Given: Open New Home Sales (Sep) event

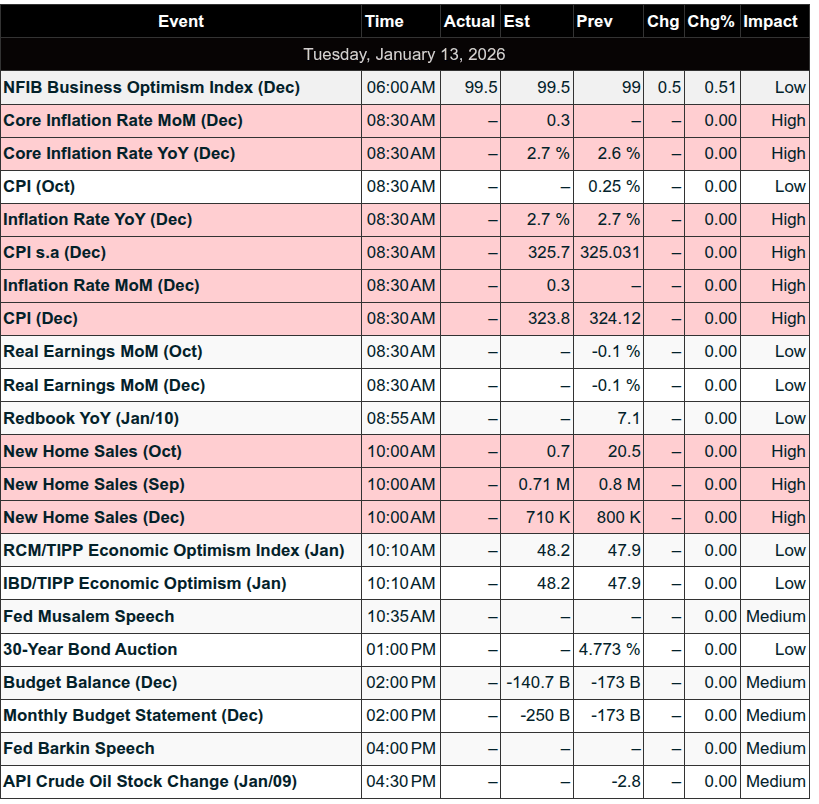Looking at the screenshot, I should 94,484.
